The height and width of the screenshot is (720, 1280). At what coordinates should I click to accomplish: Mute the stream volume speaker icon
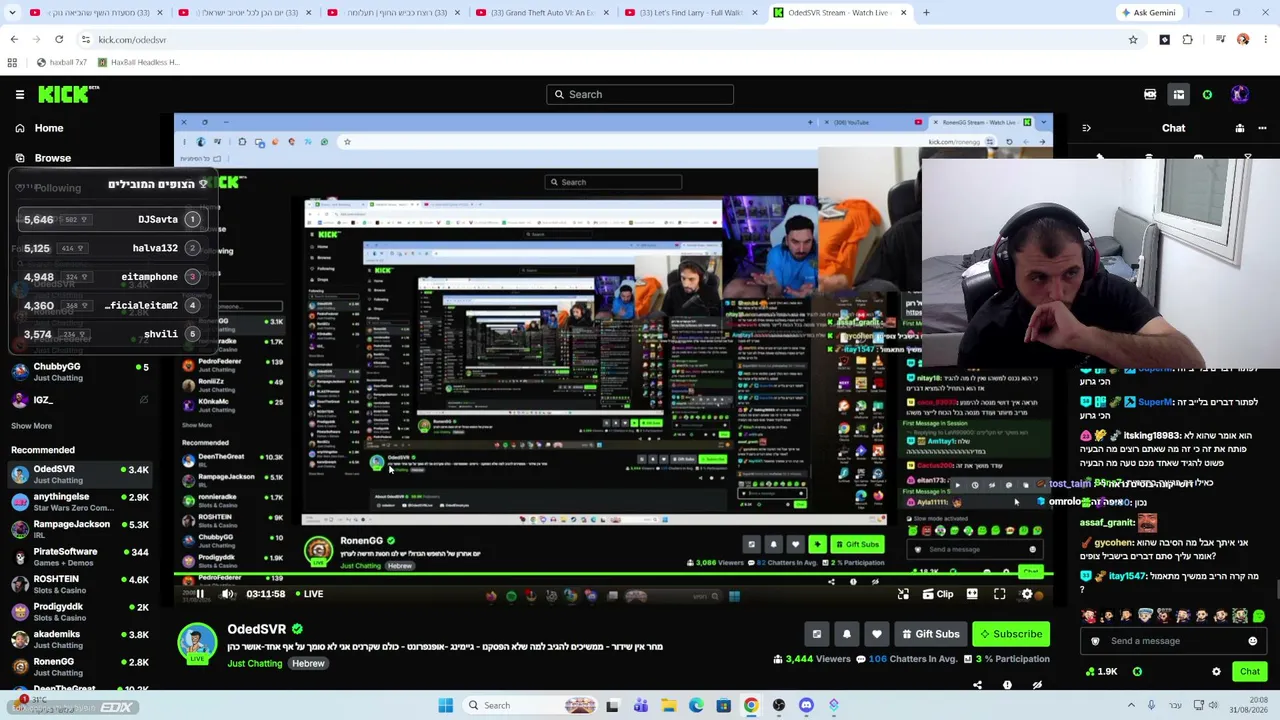[228, 594]
